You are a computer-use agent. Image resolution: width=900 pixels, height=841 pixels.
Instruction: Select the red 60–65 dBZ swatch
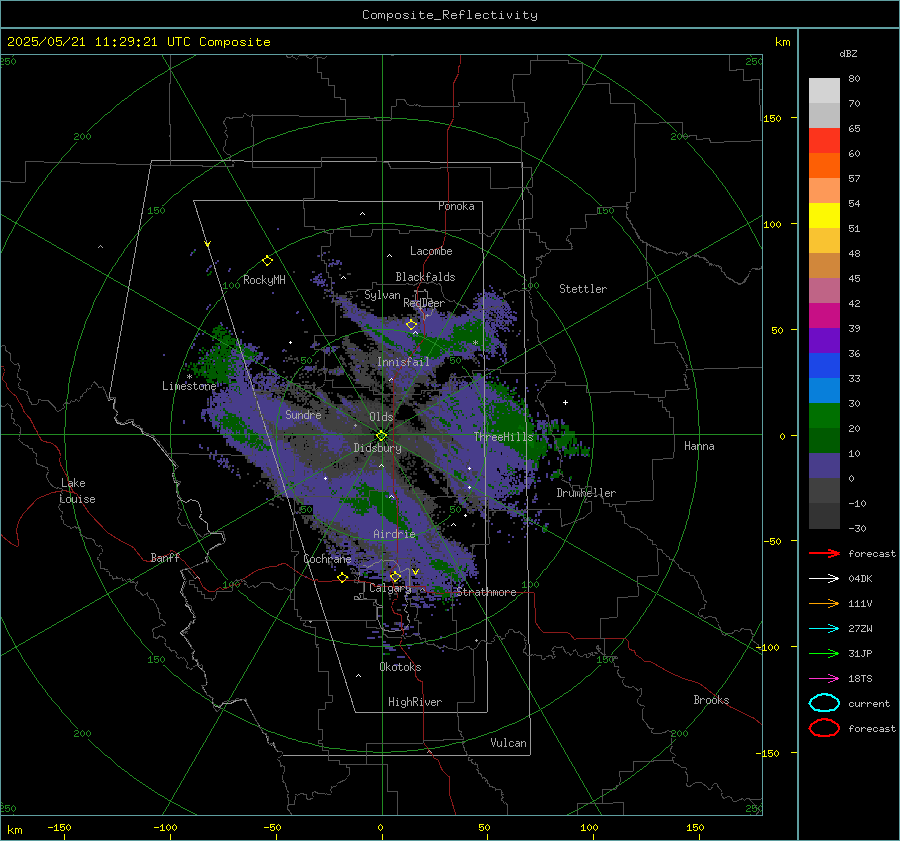pos(824,140)
